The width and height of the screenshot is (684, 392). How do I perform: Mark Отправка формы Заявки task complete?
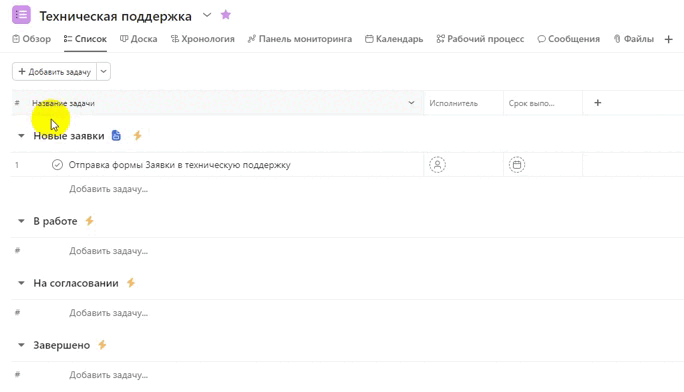coord(57,165)
